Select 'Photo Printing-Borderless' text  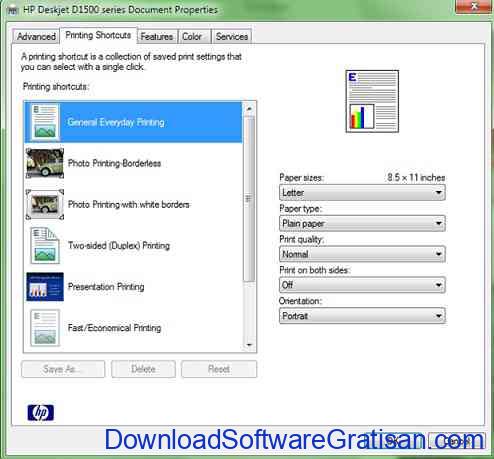[115, 163]
